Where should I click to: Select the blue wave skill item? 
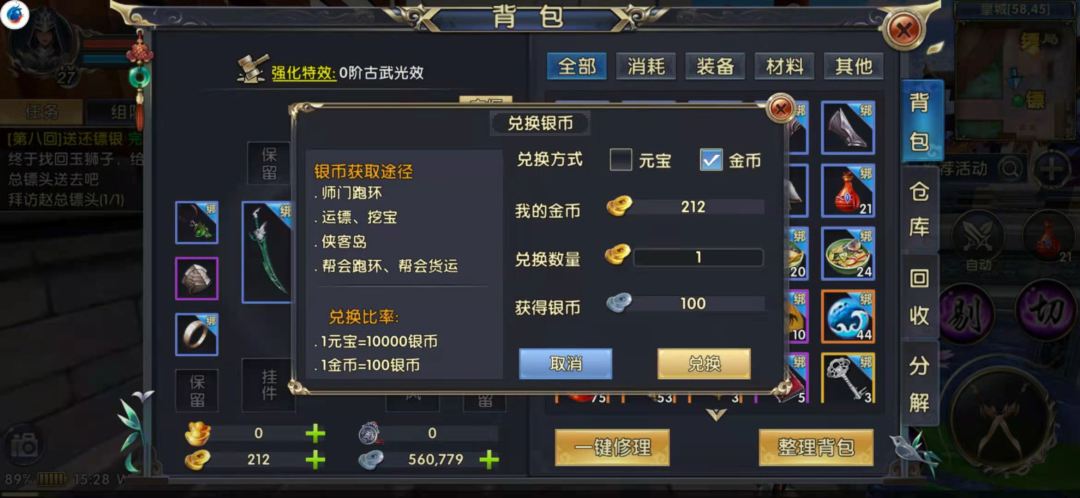pyautogui.click(x=848, y=317)
